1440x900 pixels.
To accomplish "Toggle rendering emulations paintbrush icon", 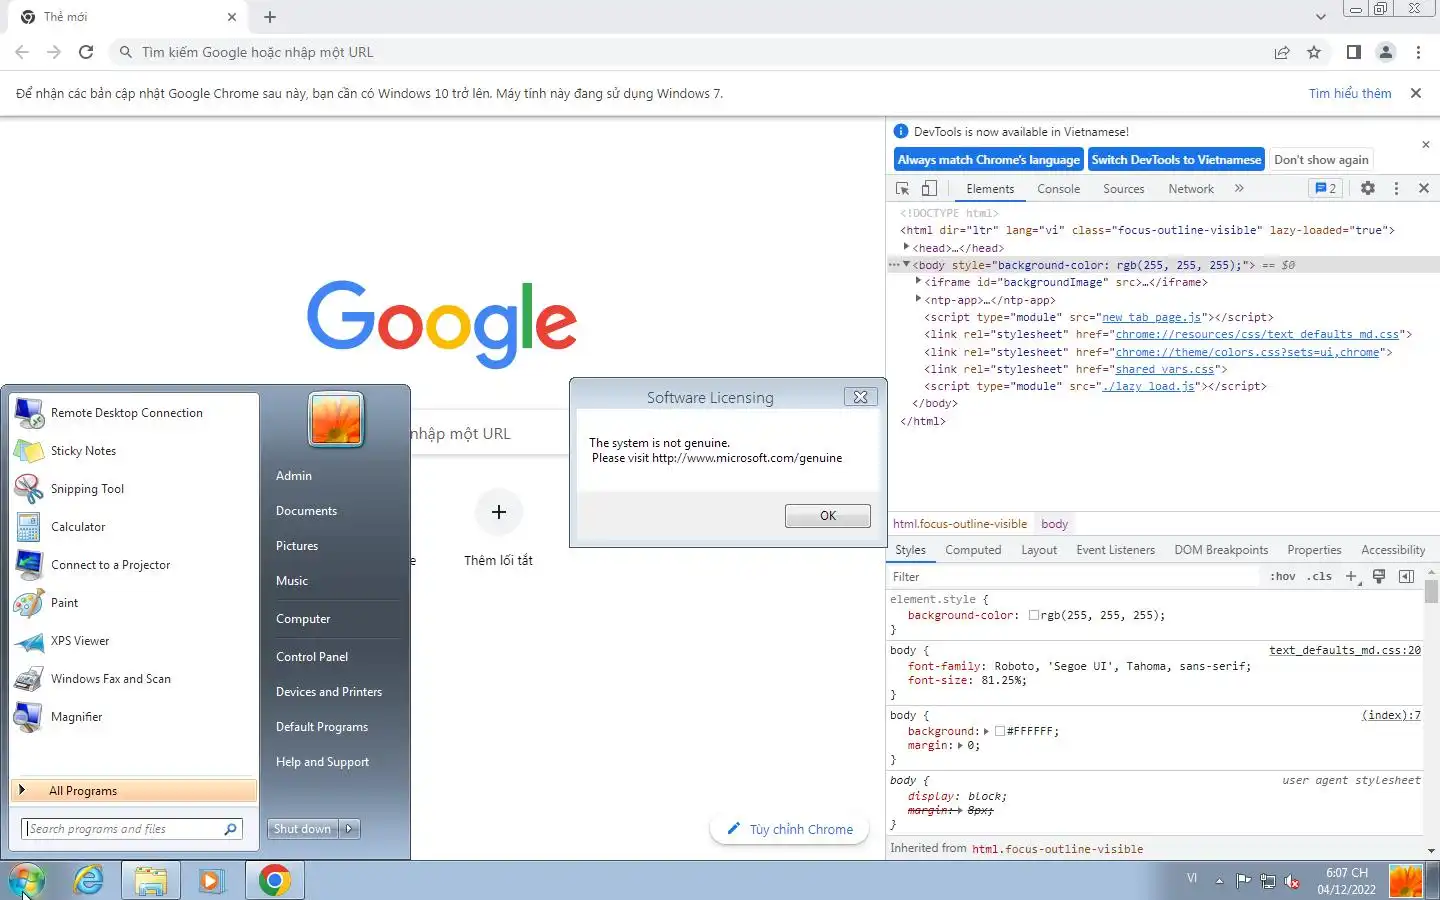I will [1379, 576].
